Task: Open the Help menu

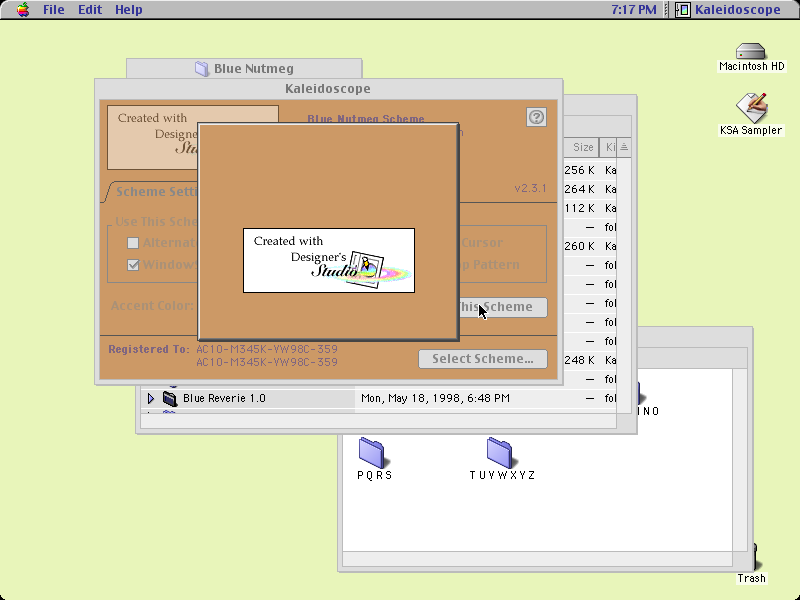Action: click(129, 10)
